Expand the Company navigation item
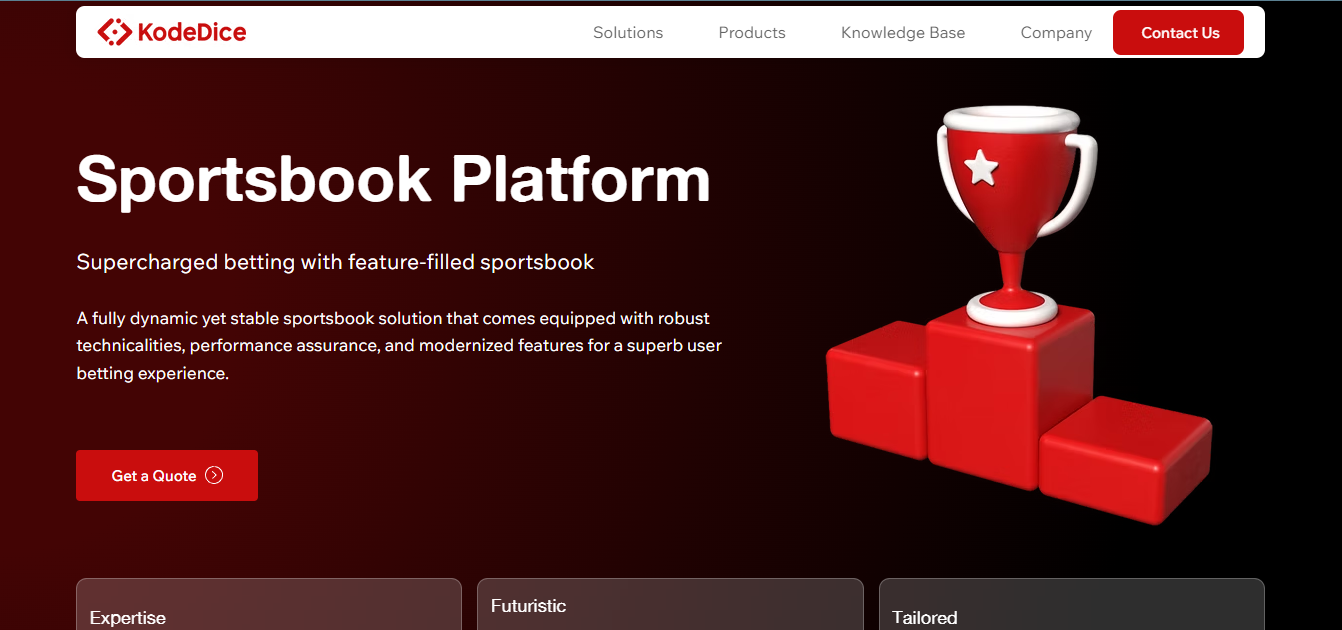This screenshot has height=630, width=1342. tap(1056, 33)
